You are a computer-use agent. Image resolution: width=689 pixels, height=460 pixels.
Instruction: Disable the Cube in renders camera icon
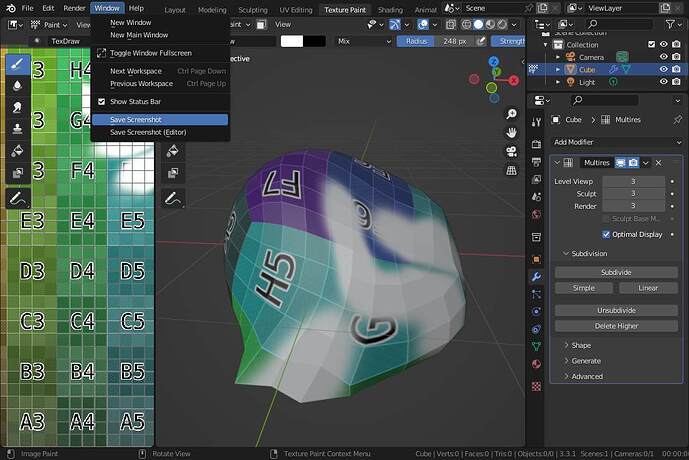(676, 69)
